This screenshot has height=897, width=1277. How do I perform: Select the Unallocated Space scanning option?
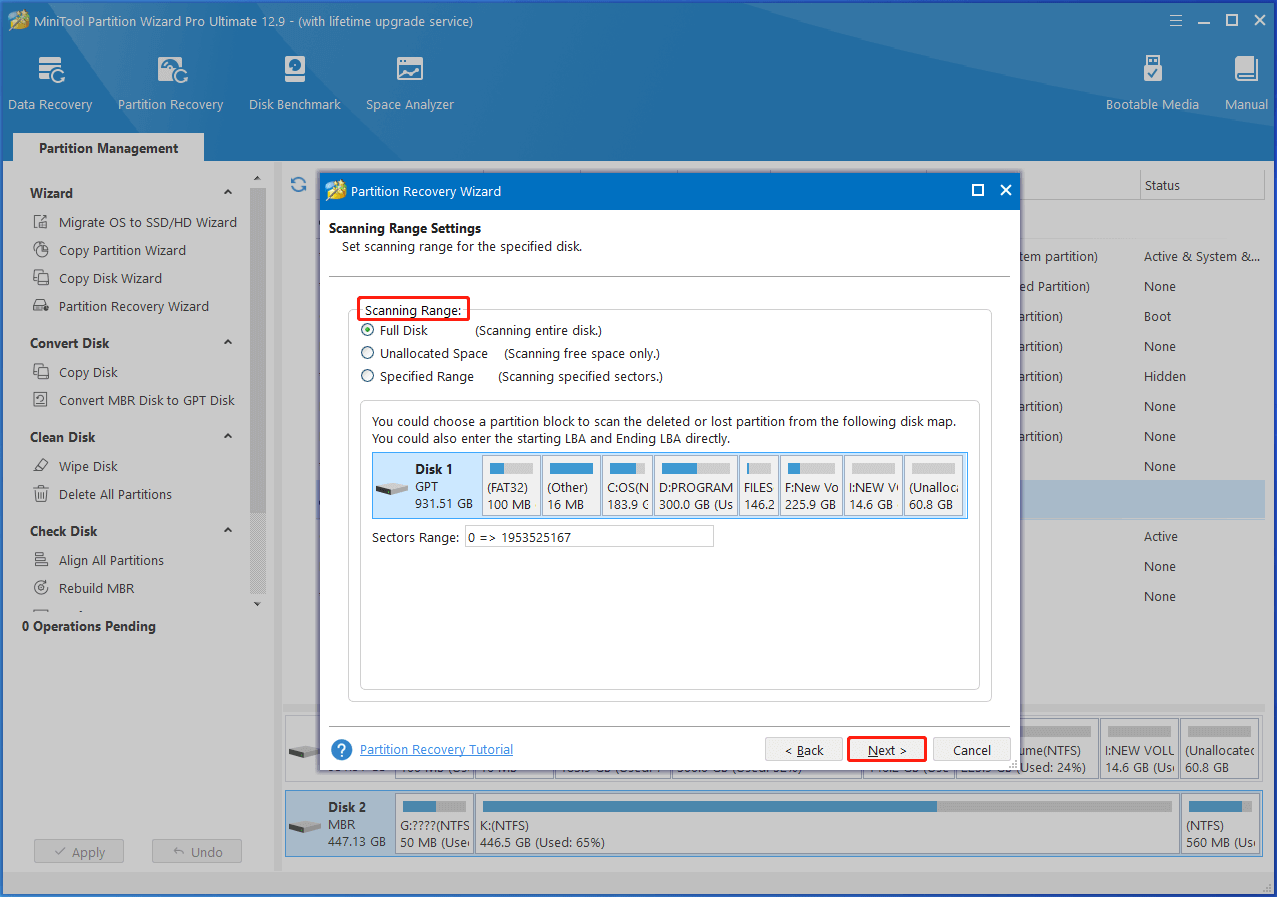coord(368,353)
